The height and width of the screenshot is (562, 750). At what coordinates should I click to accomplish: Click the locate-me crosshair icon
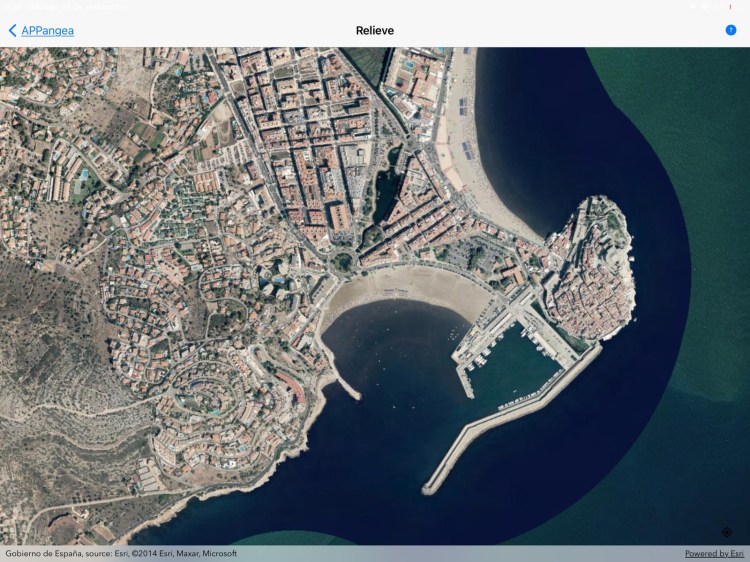727,532
